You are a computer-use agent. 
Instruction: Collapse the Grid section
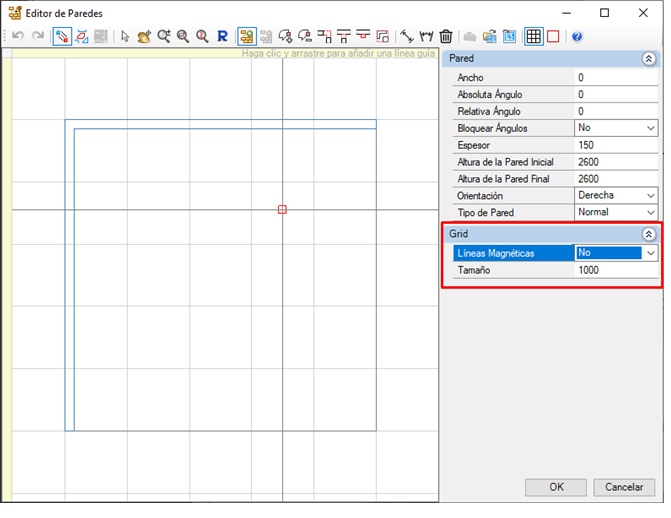point(649,234)
